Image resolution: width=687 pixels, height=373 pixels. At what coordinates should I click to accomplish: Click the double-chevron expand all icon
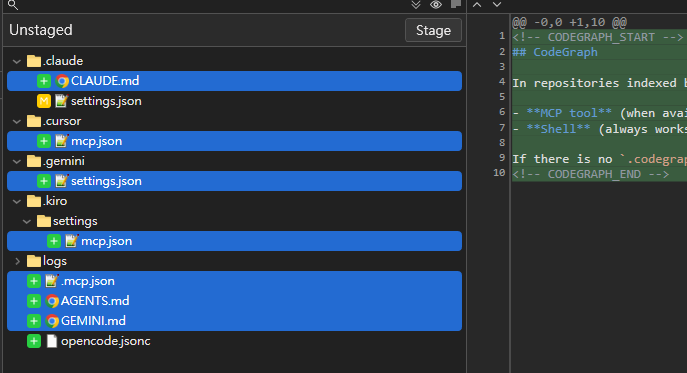416,5
